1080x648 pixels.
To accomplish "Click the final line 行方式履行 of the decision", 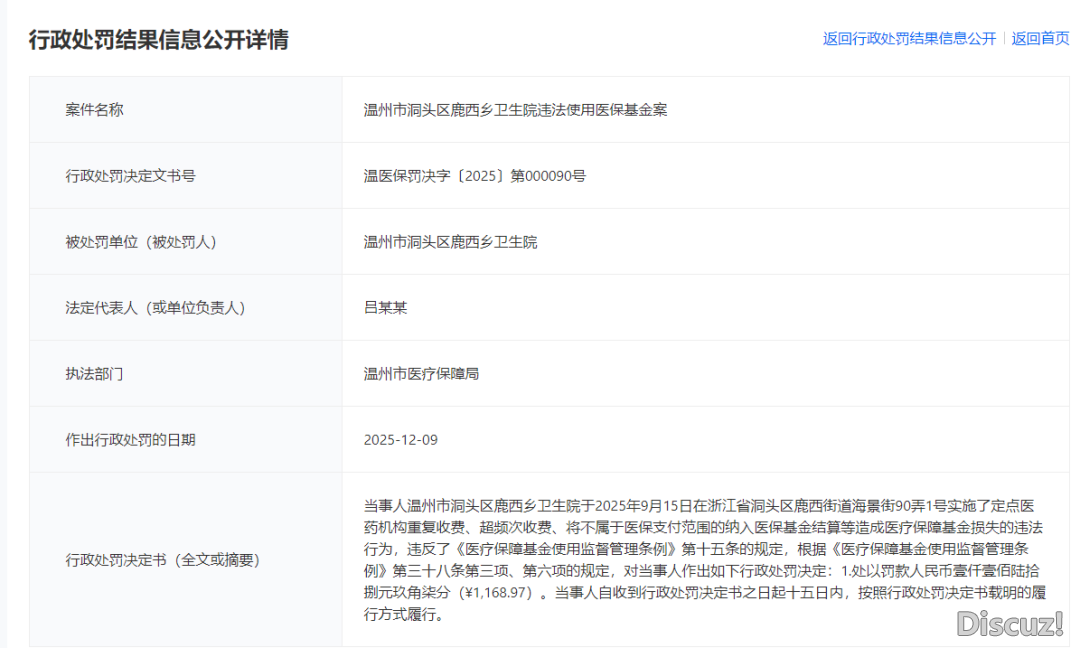I will tap(402, 615).
